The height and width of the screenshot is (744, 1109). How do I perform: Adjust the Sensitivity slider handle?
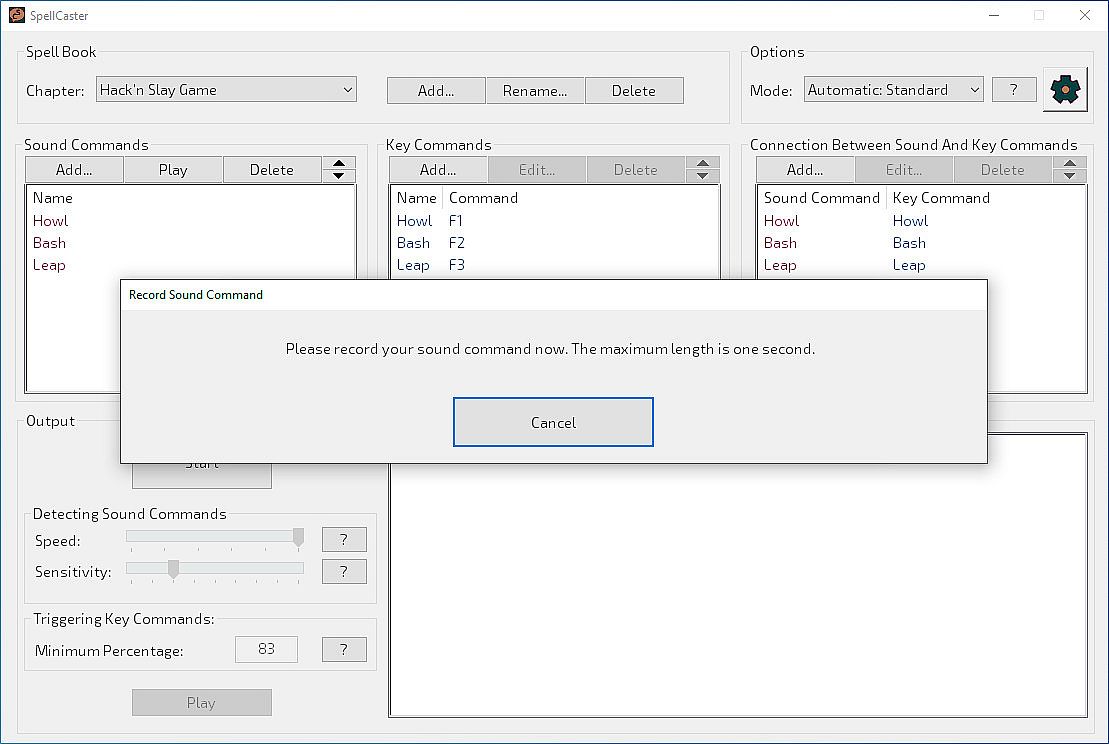click(173, 569)
